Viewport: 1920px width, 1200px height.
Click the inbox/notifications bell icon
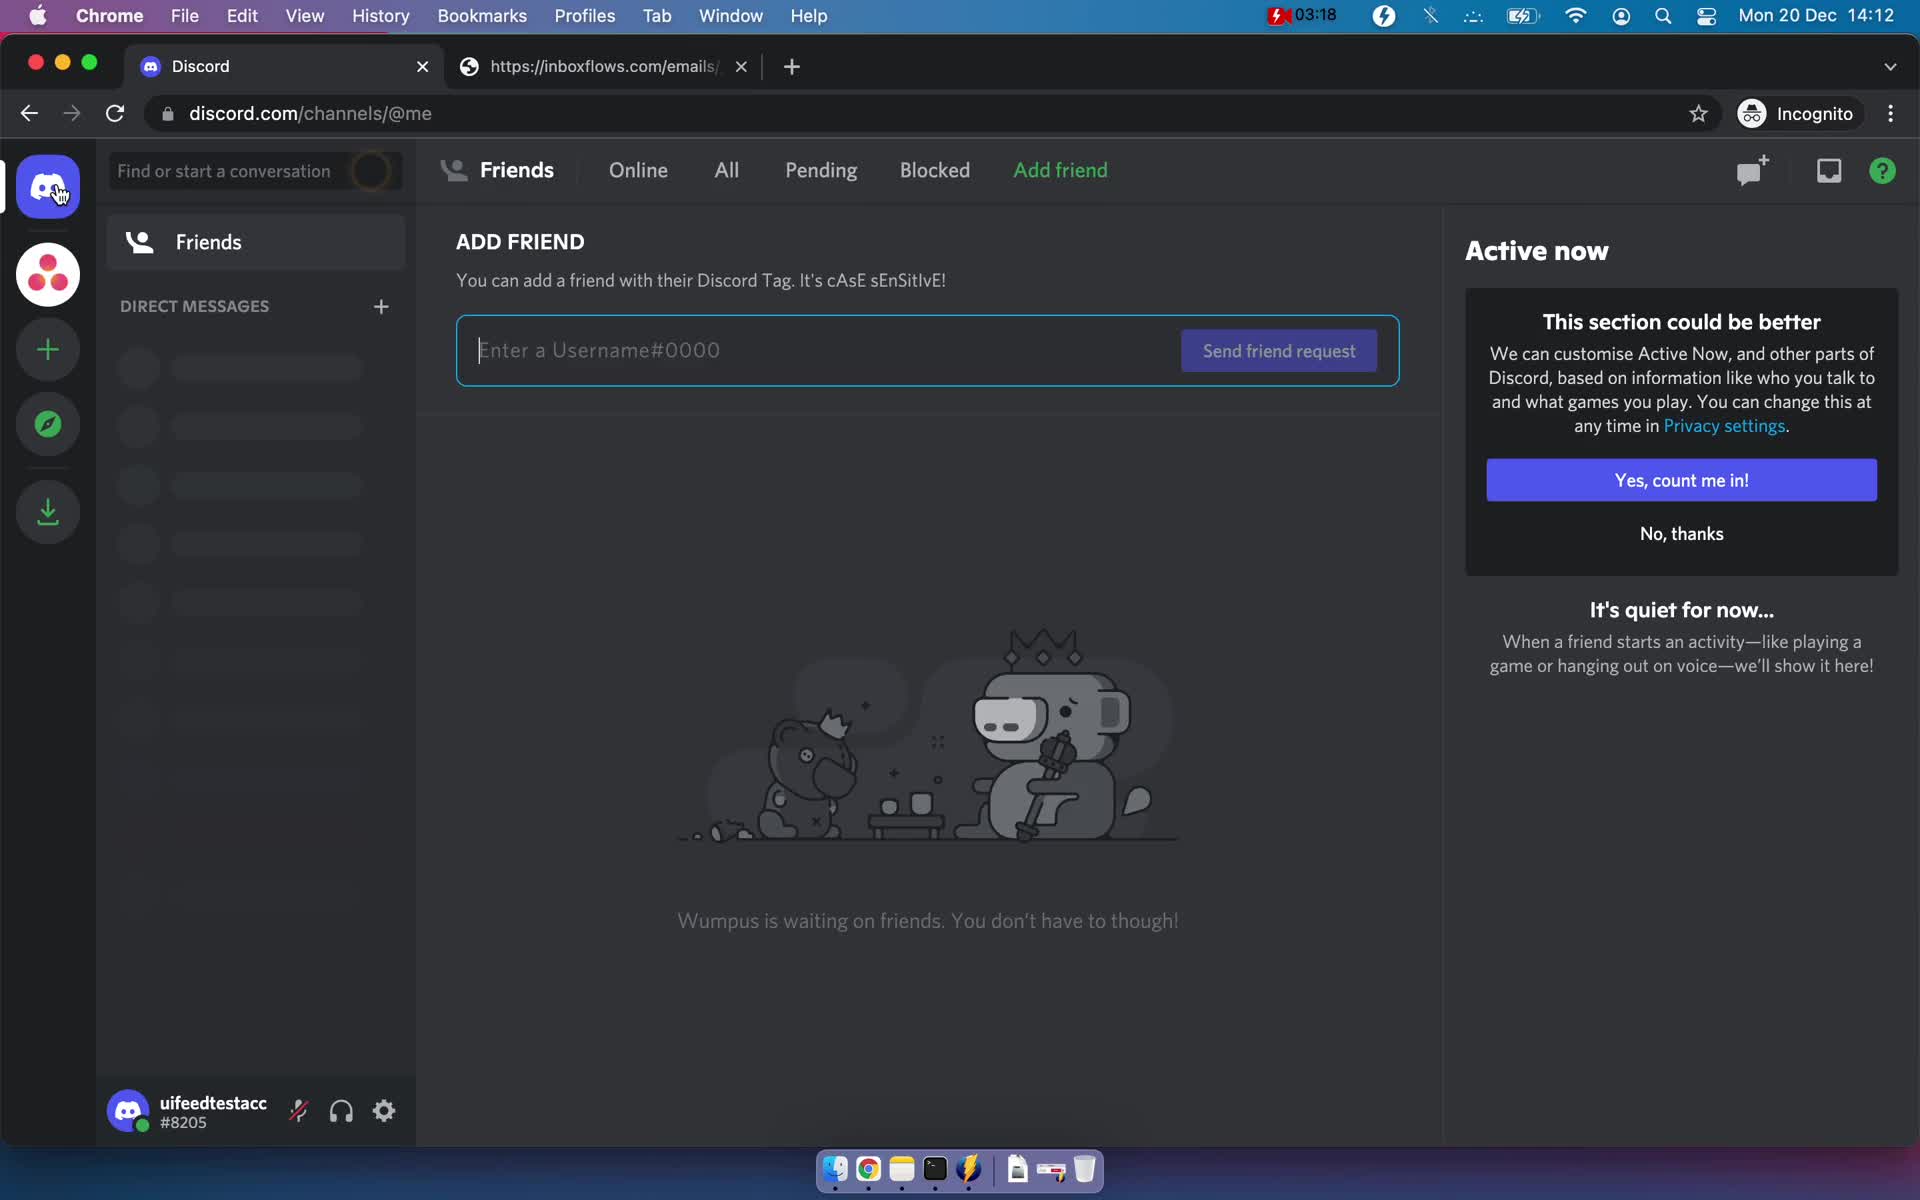pos(1827,170)
